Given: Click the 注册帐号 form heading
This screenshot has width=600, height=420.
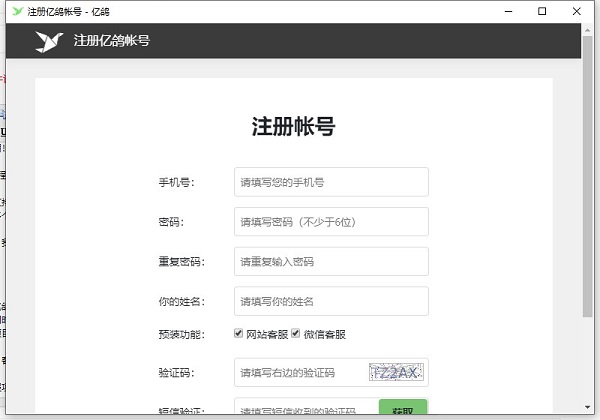Looking at the screenshot, I should [x=293, y=127].
